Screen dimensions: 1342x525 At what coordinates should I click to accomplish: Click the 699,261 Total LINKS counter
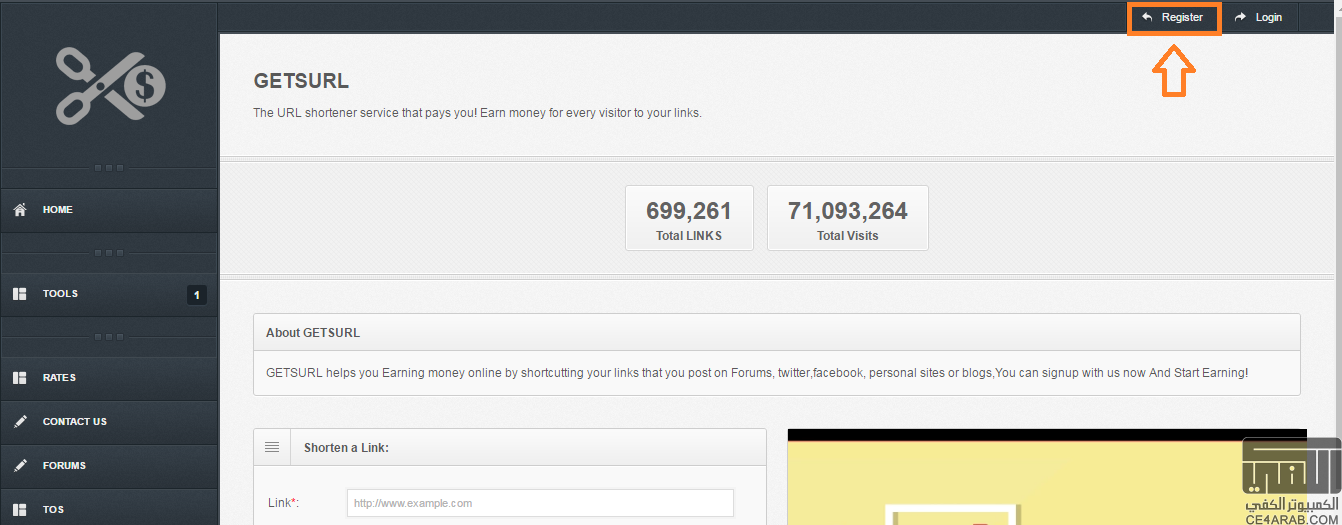pyautogui.click(x=689, y=218)
